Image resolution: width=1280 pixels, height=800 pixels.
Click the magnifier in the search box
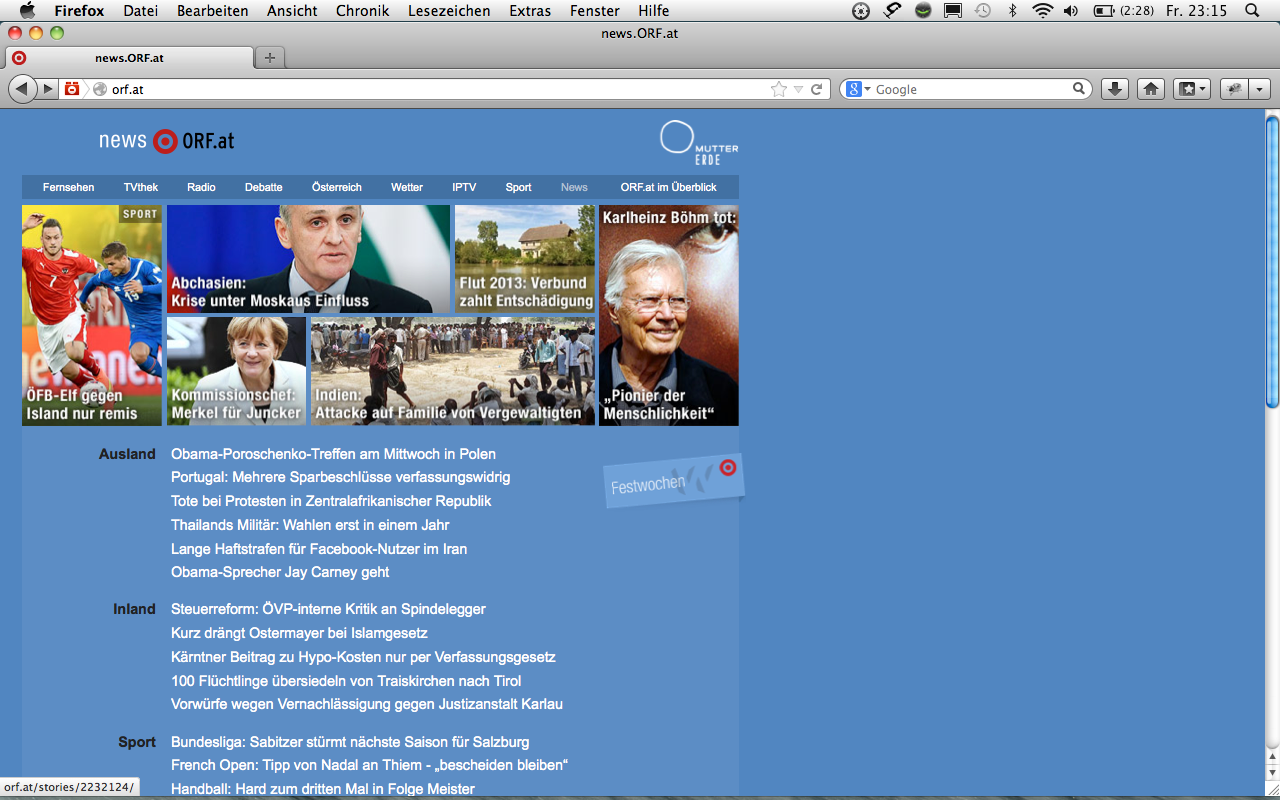click(1079, 89)
